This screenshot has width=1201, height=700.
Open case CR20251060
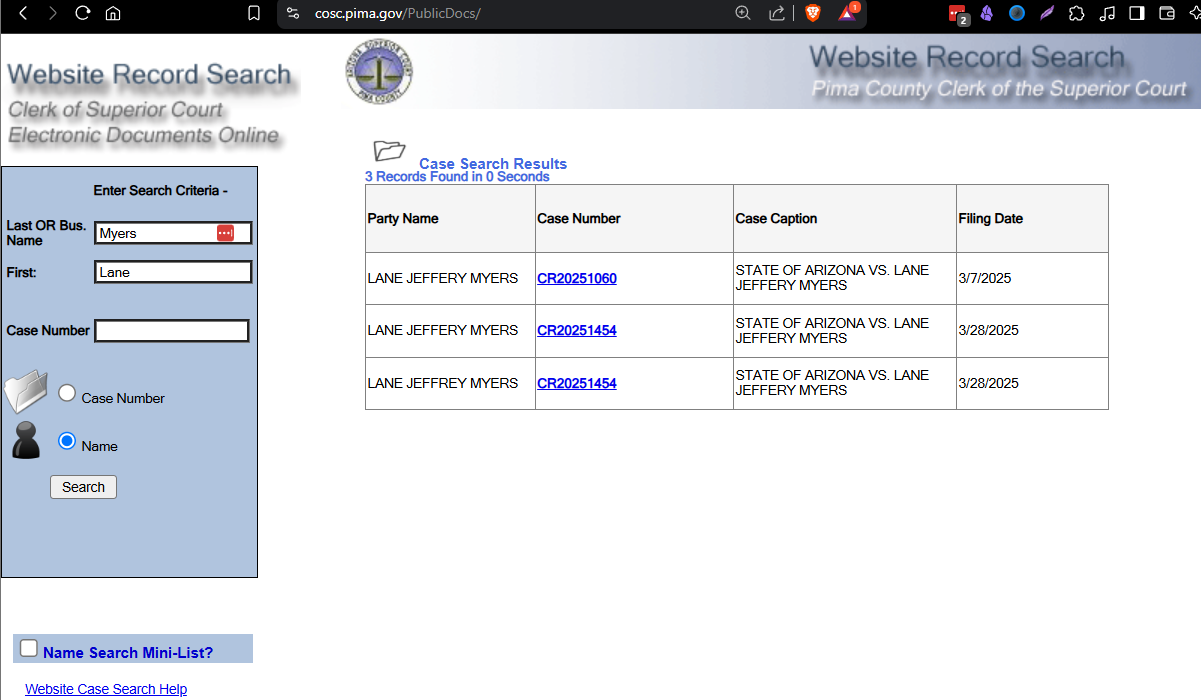[x=577, y=278]
